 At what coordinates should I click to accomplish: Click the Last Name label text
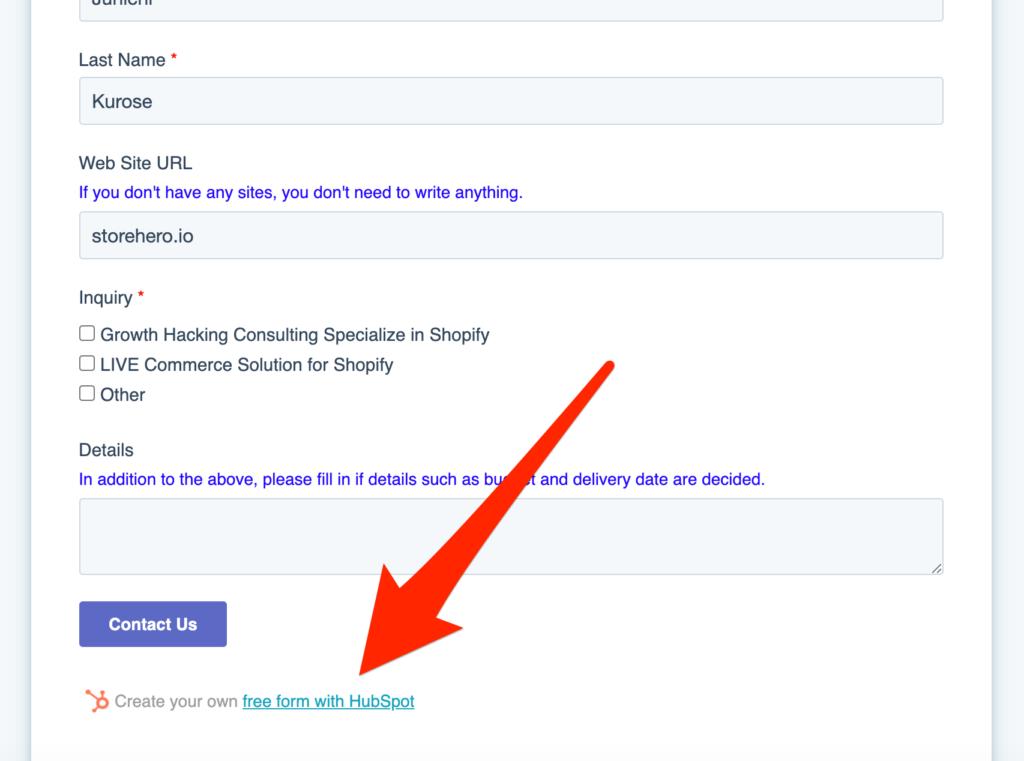122,60
